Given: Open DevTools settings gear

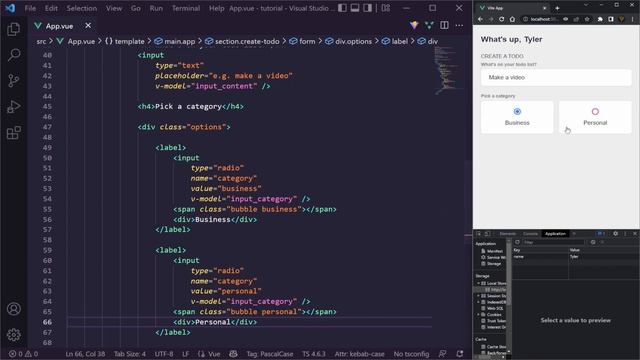Looking at the screenshot, I should click(616, 233).
